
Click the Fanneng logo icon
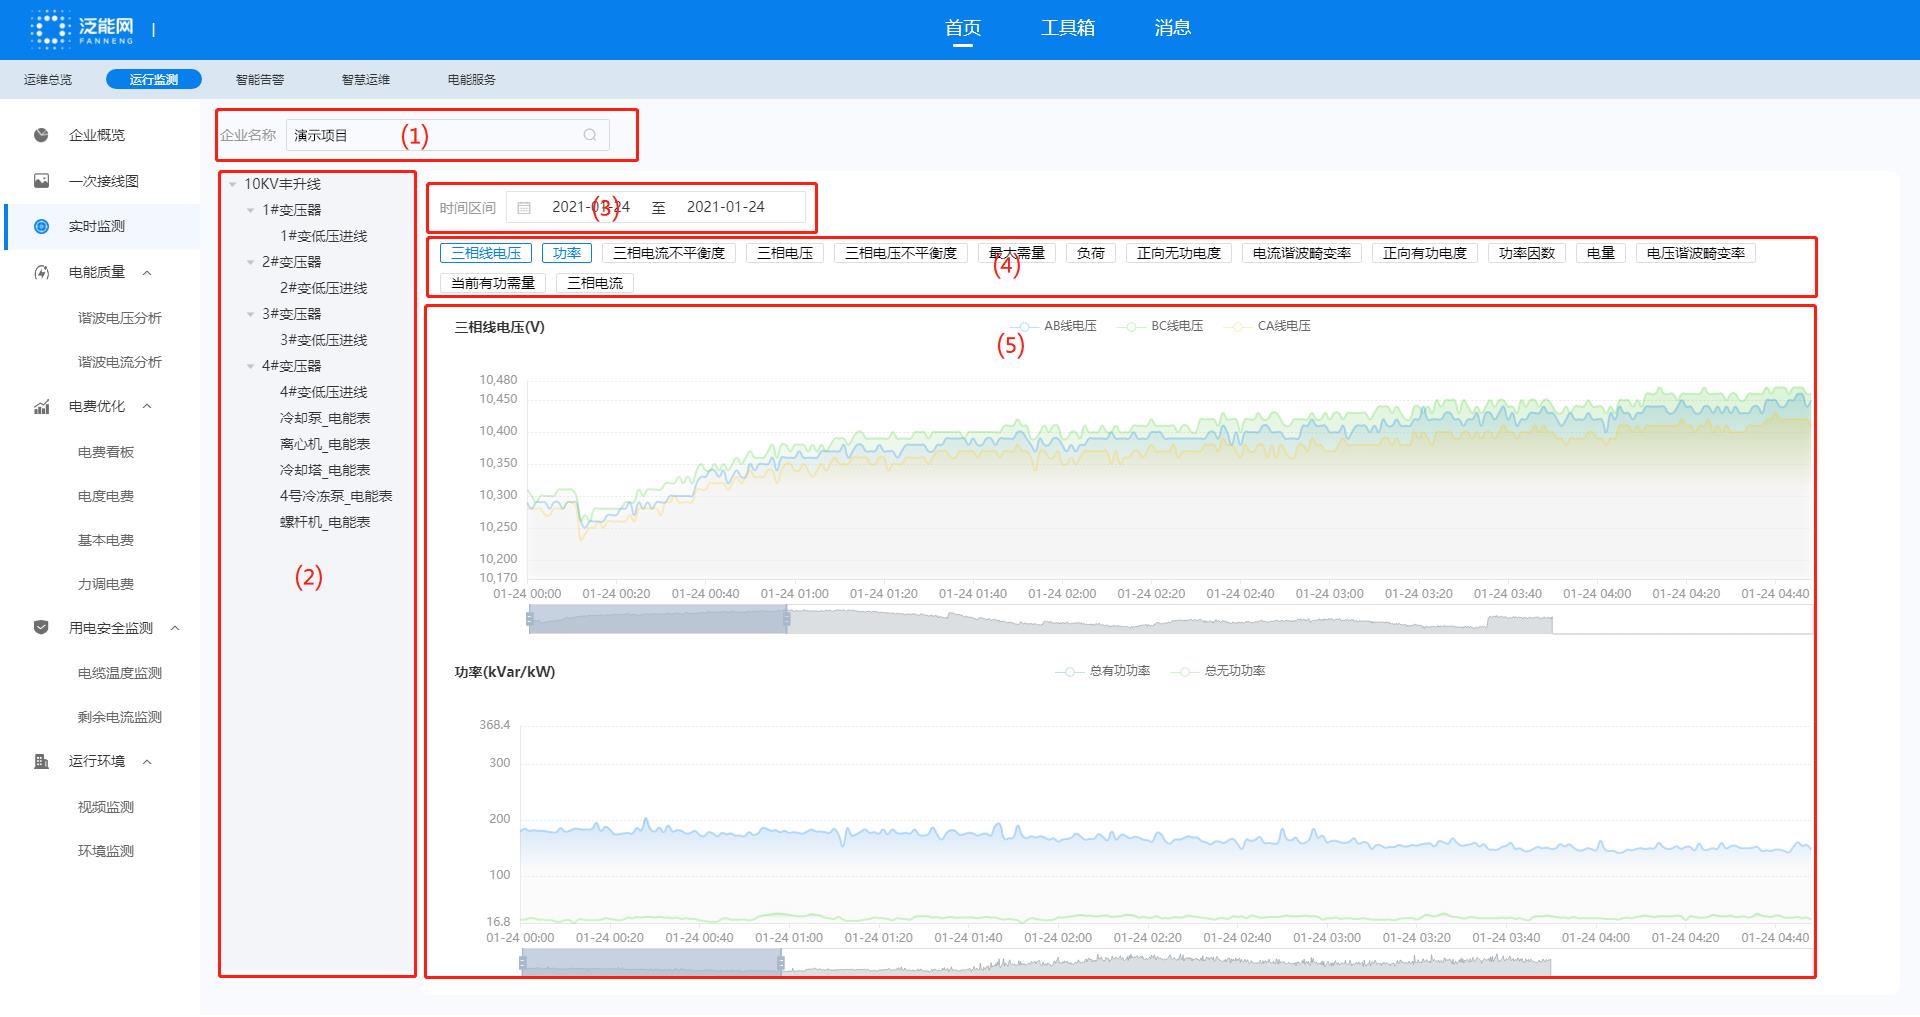coord(50,29)
